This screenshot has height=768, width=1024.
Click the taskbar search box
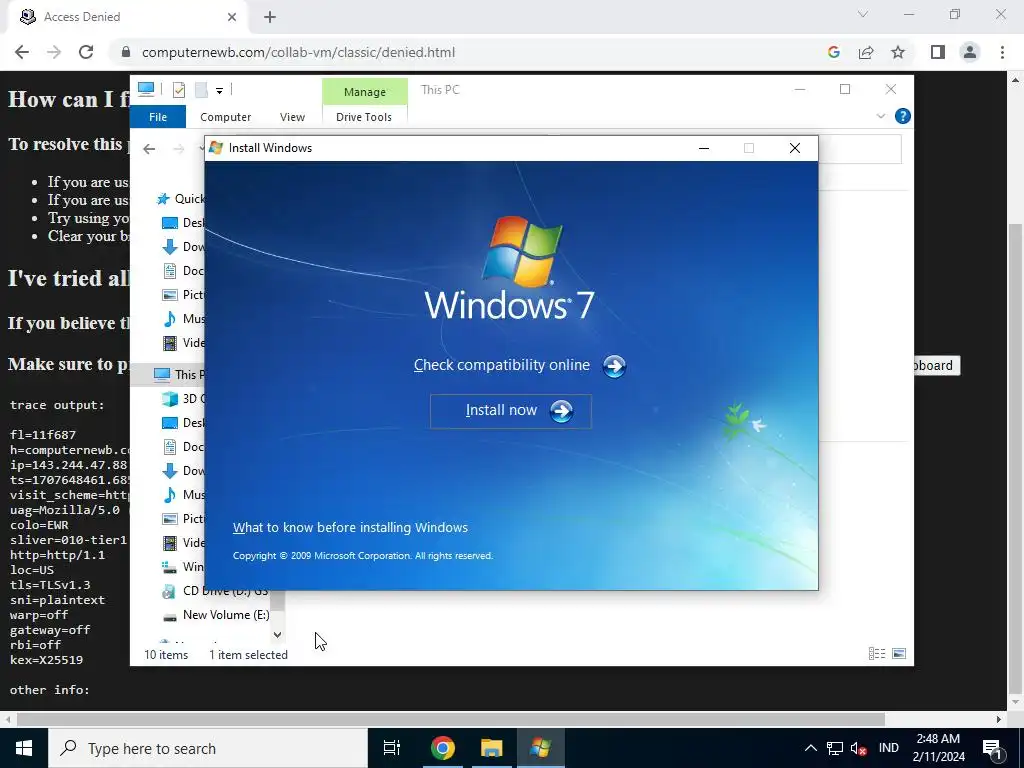point(208,748)
